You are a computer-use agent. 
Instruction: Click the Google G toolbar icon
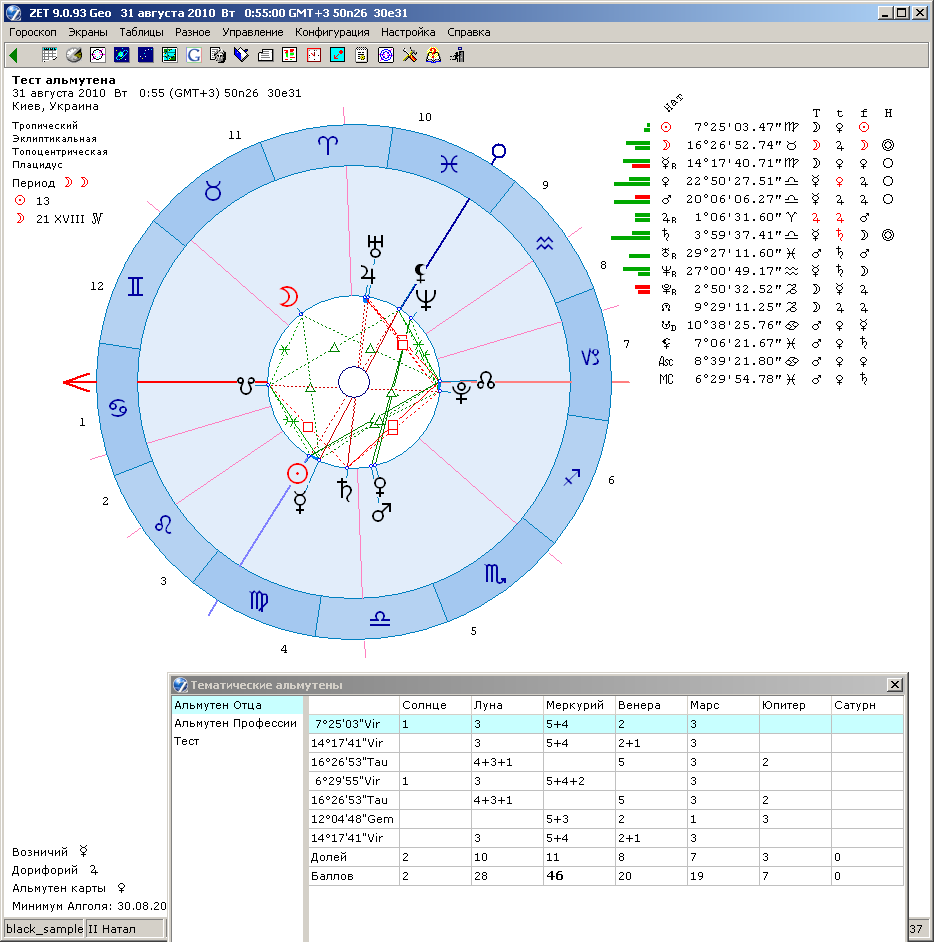click(193, 54)
